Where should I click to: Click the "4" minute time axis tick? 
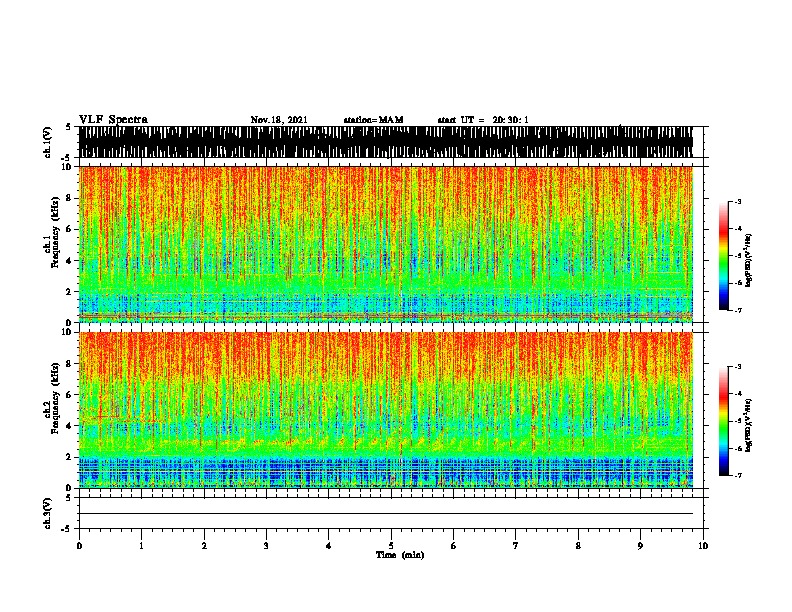329,546
